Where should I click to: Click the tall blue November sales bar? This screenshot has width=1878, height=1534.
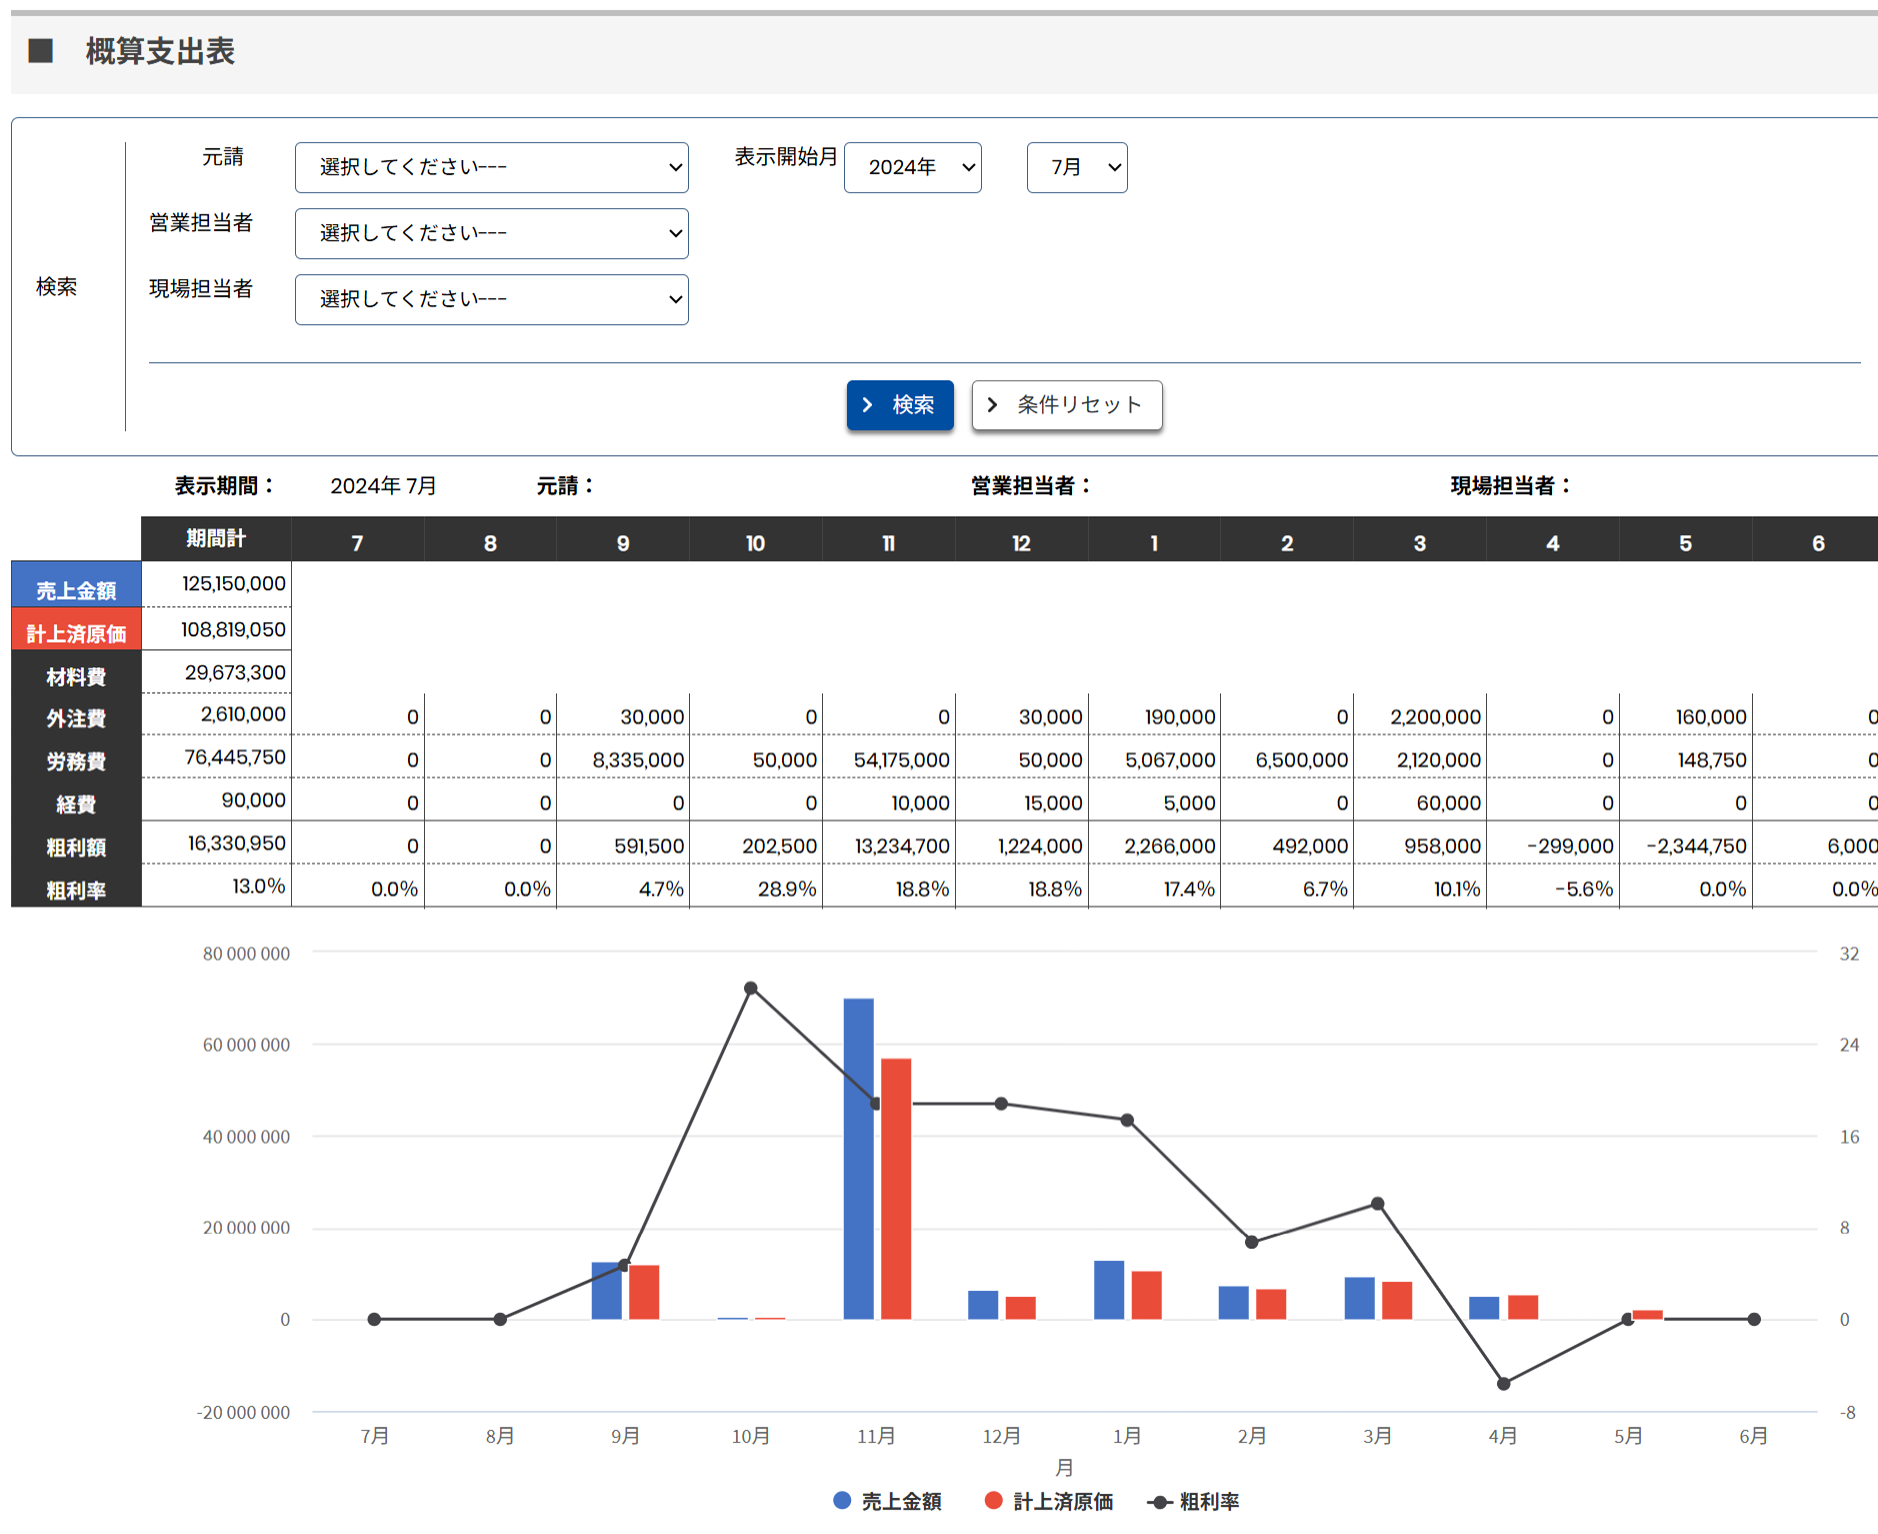tap(858, 1158)
